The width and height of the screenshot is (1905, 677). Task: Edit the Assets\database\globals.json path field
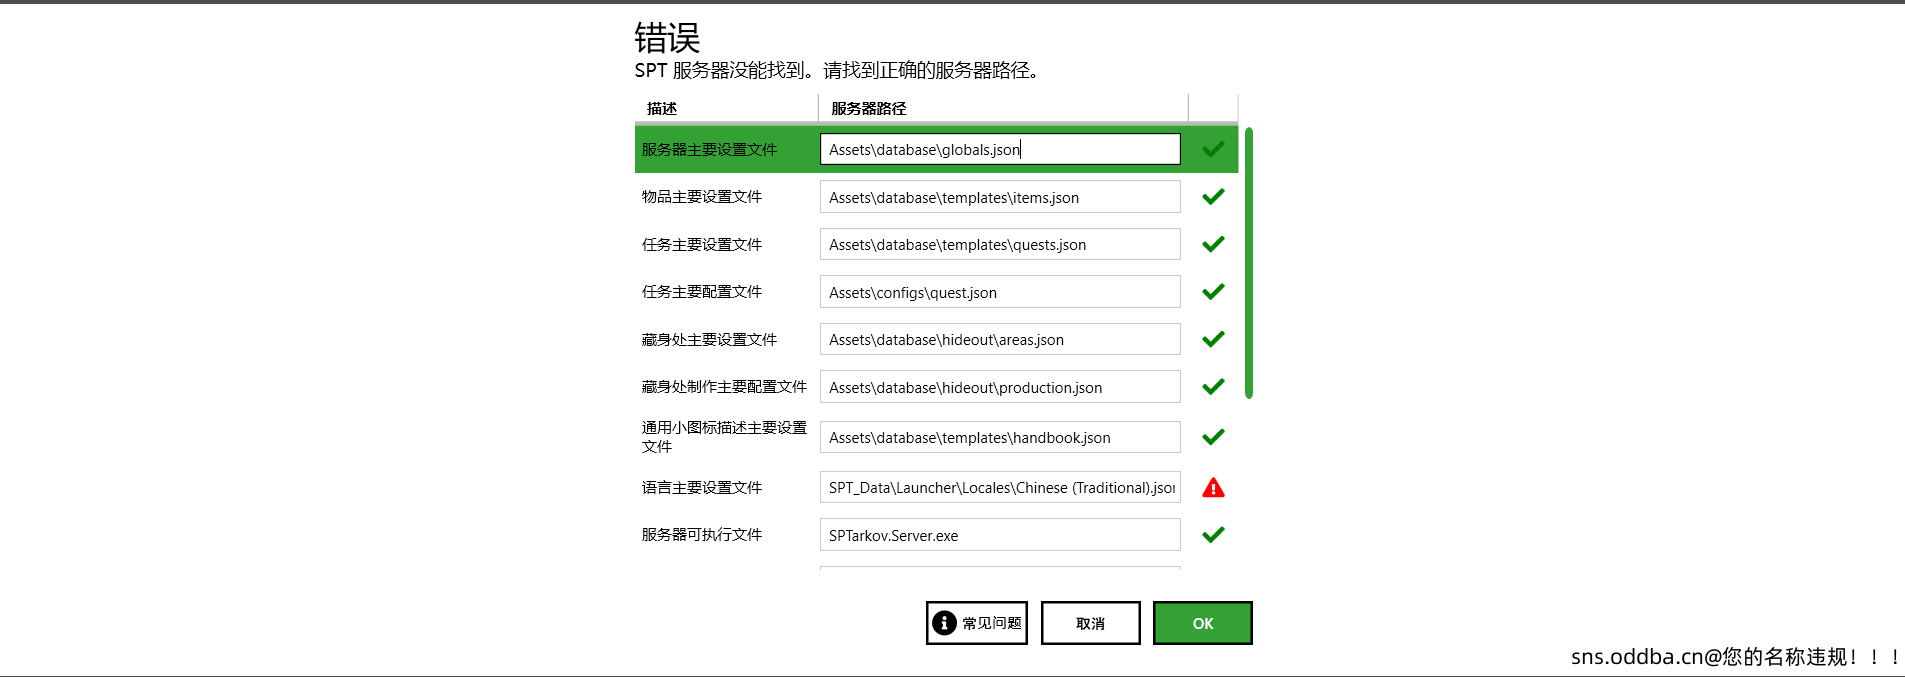(x=1000, y=149)
